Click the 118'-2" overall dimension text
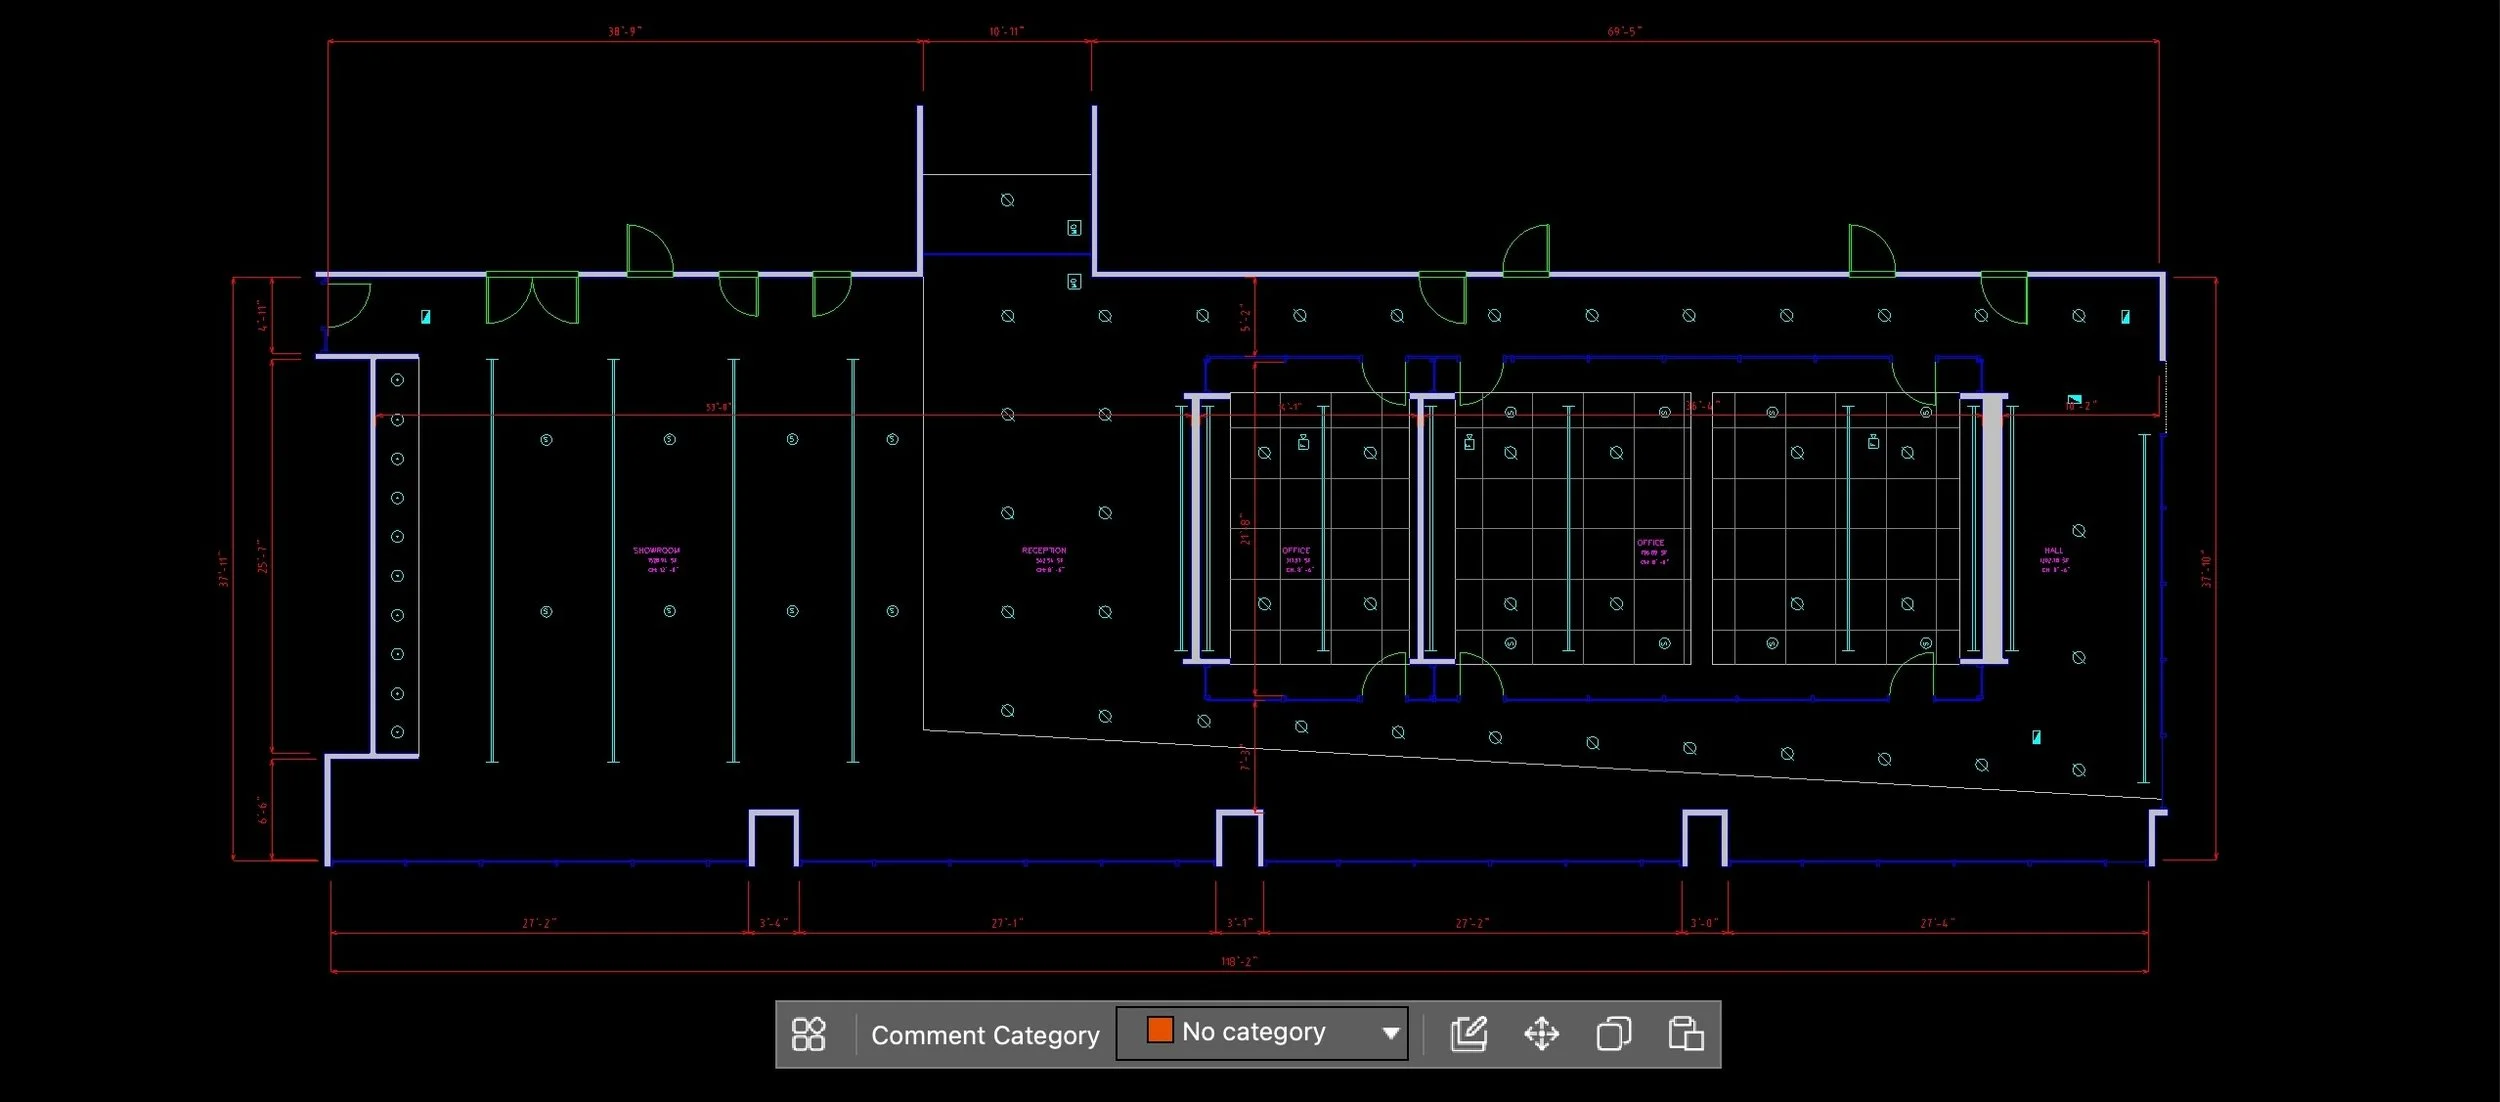The image size is (2500, 1102). [x=1239, y=961]
